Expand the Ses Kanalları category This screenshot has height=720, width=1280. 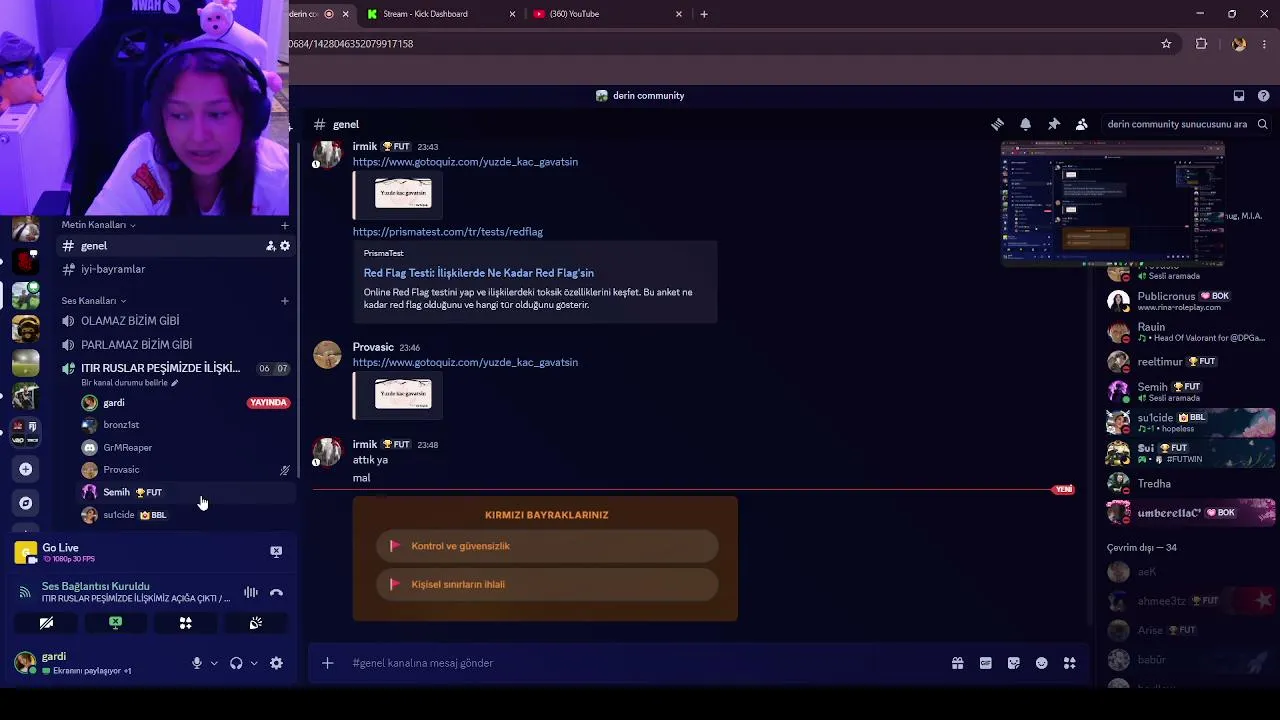(x=94, y=301)
